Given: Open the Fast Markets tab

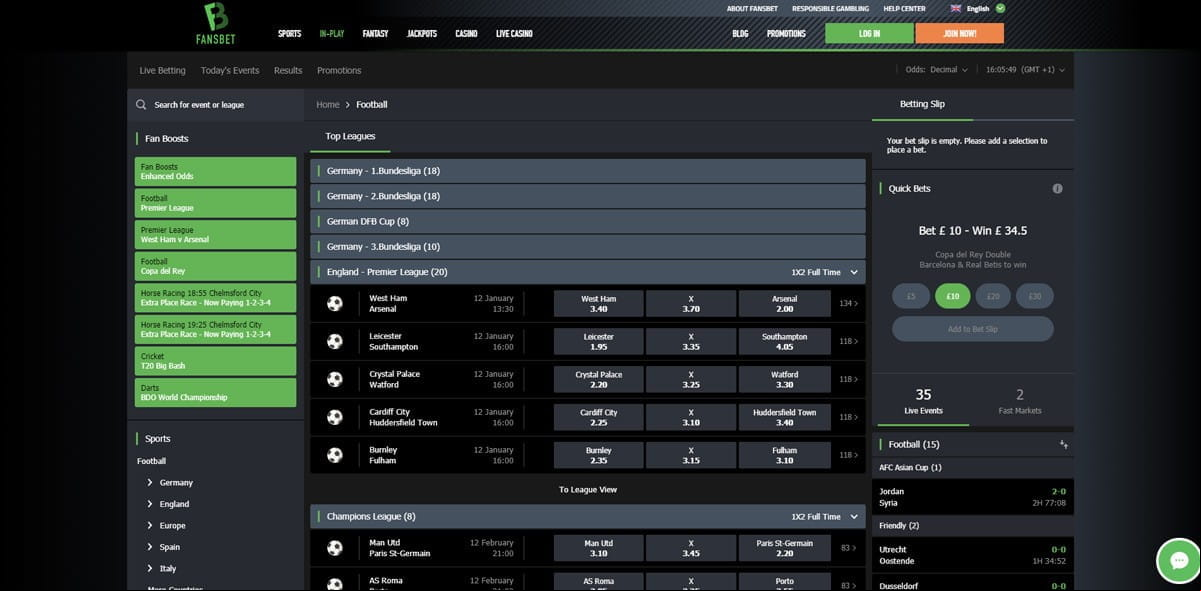Looking at the screenshot, I should (x=1019, y=401).
